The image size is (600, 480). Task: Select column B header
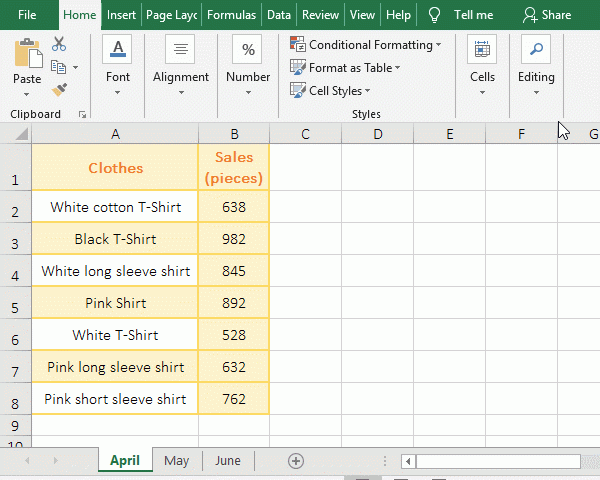234,134
